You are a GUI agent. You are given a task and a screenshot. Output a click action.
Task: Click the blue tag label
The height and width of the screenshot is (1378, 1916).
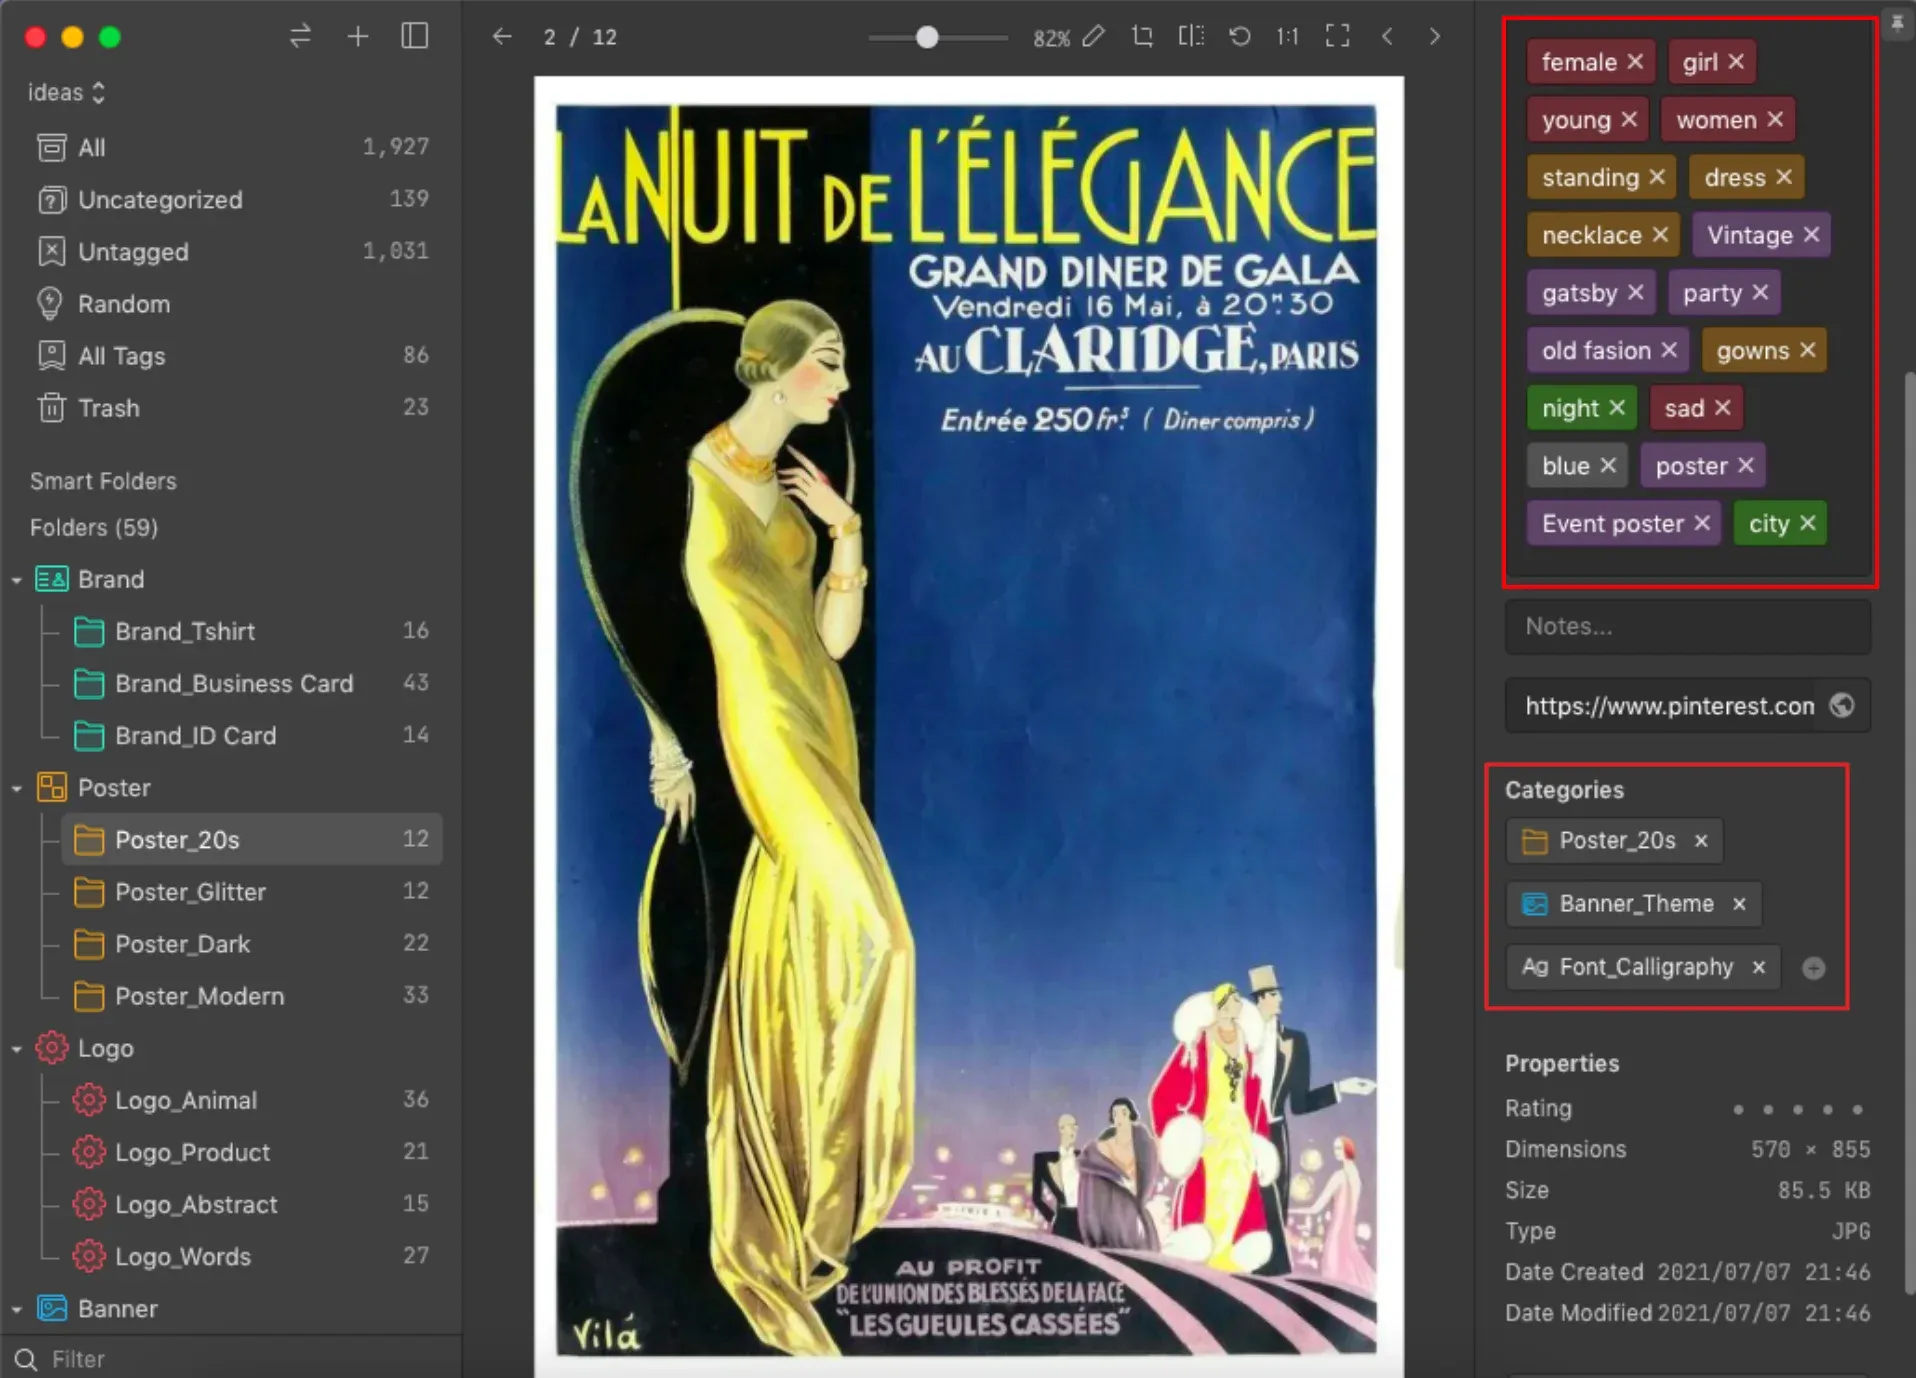coord(1565,466)
